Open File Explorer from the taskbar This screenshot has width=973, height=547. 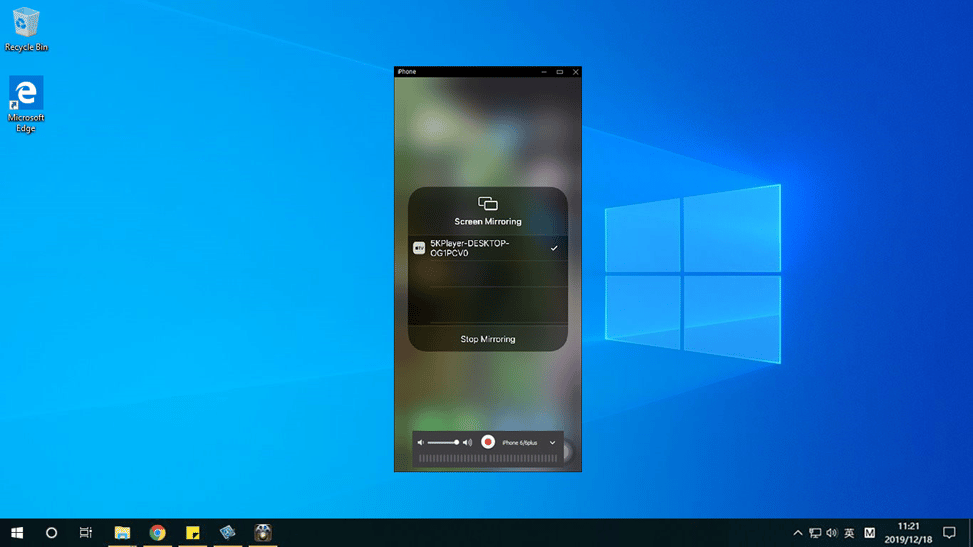tap(122, 533)
